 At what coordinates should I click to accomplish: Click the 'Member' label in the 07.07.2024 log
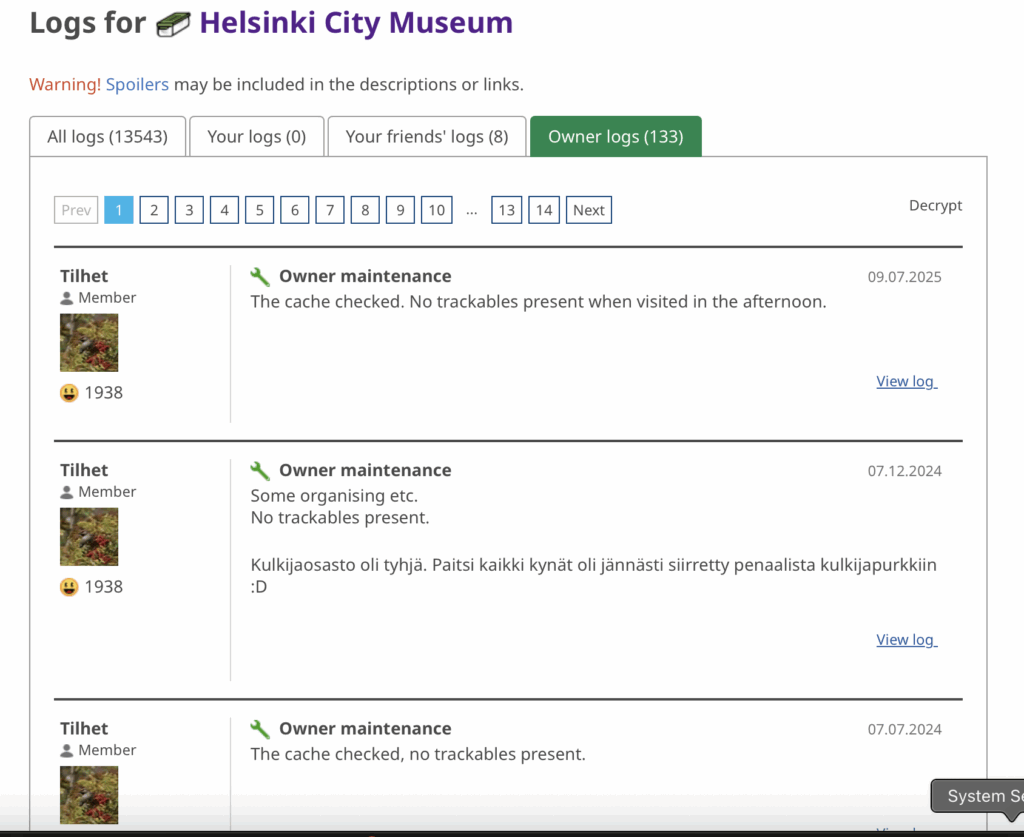click(107, 750)
